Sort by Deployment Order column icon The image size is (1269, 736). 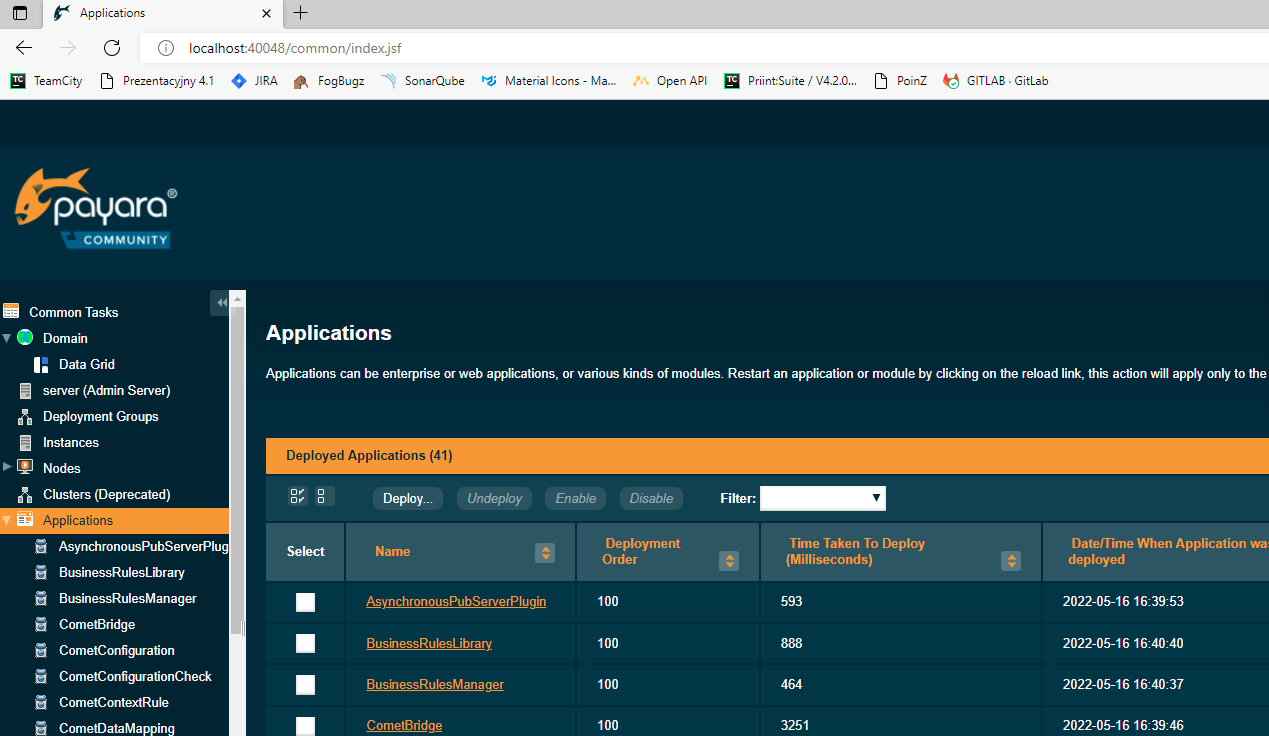pos(730,561)
